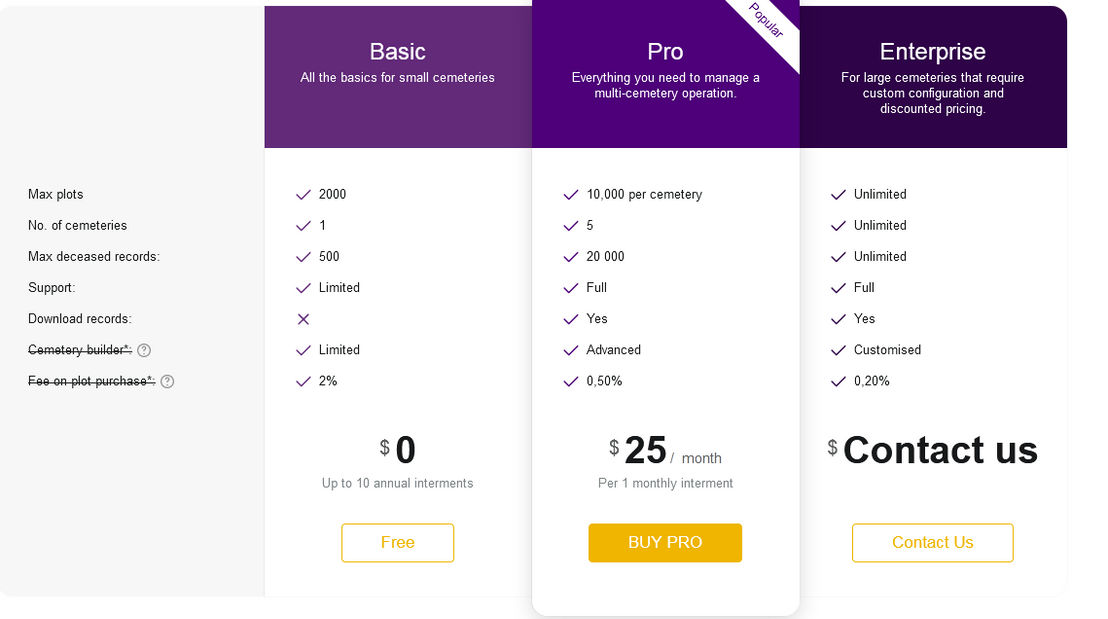Click the checkmark beside Pro 10,000 per cemetery
The width and height of the screenshot is (1108, 619).
(x=571, y=195)
